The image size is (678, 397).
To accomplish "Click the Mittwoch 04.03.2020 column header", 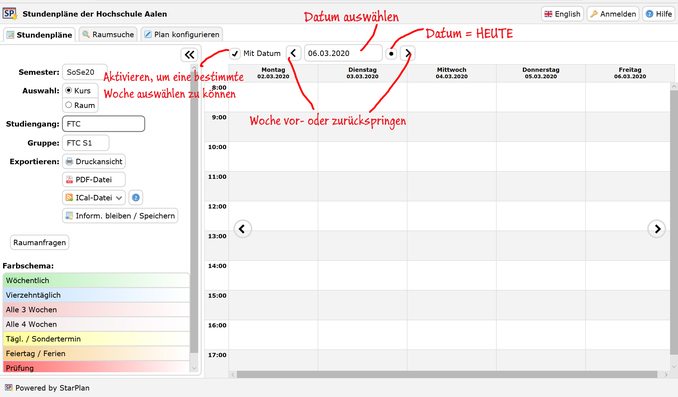I will pos(451,73).
